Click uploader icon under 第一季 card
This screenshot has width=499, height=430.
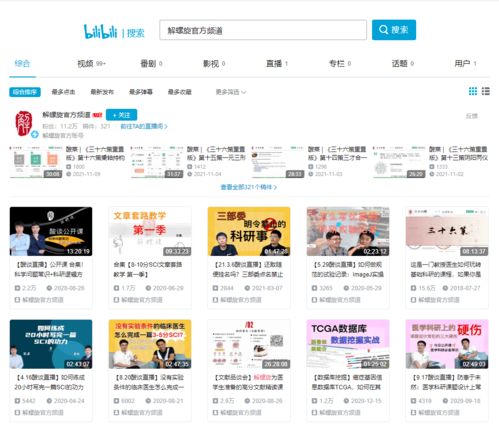[116, 300]
